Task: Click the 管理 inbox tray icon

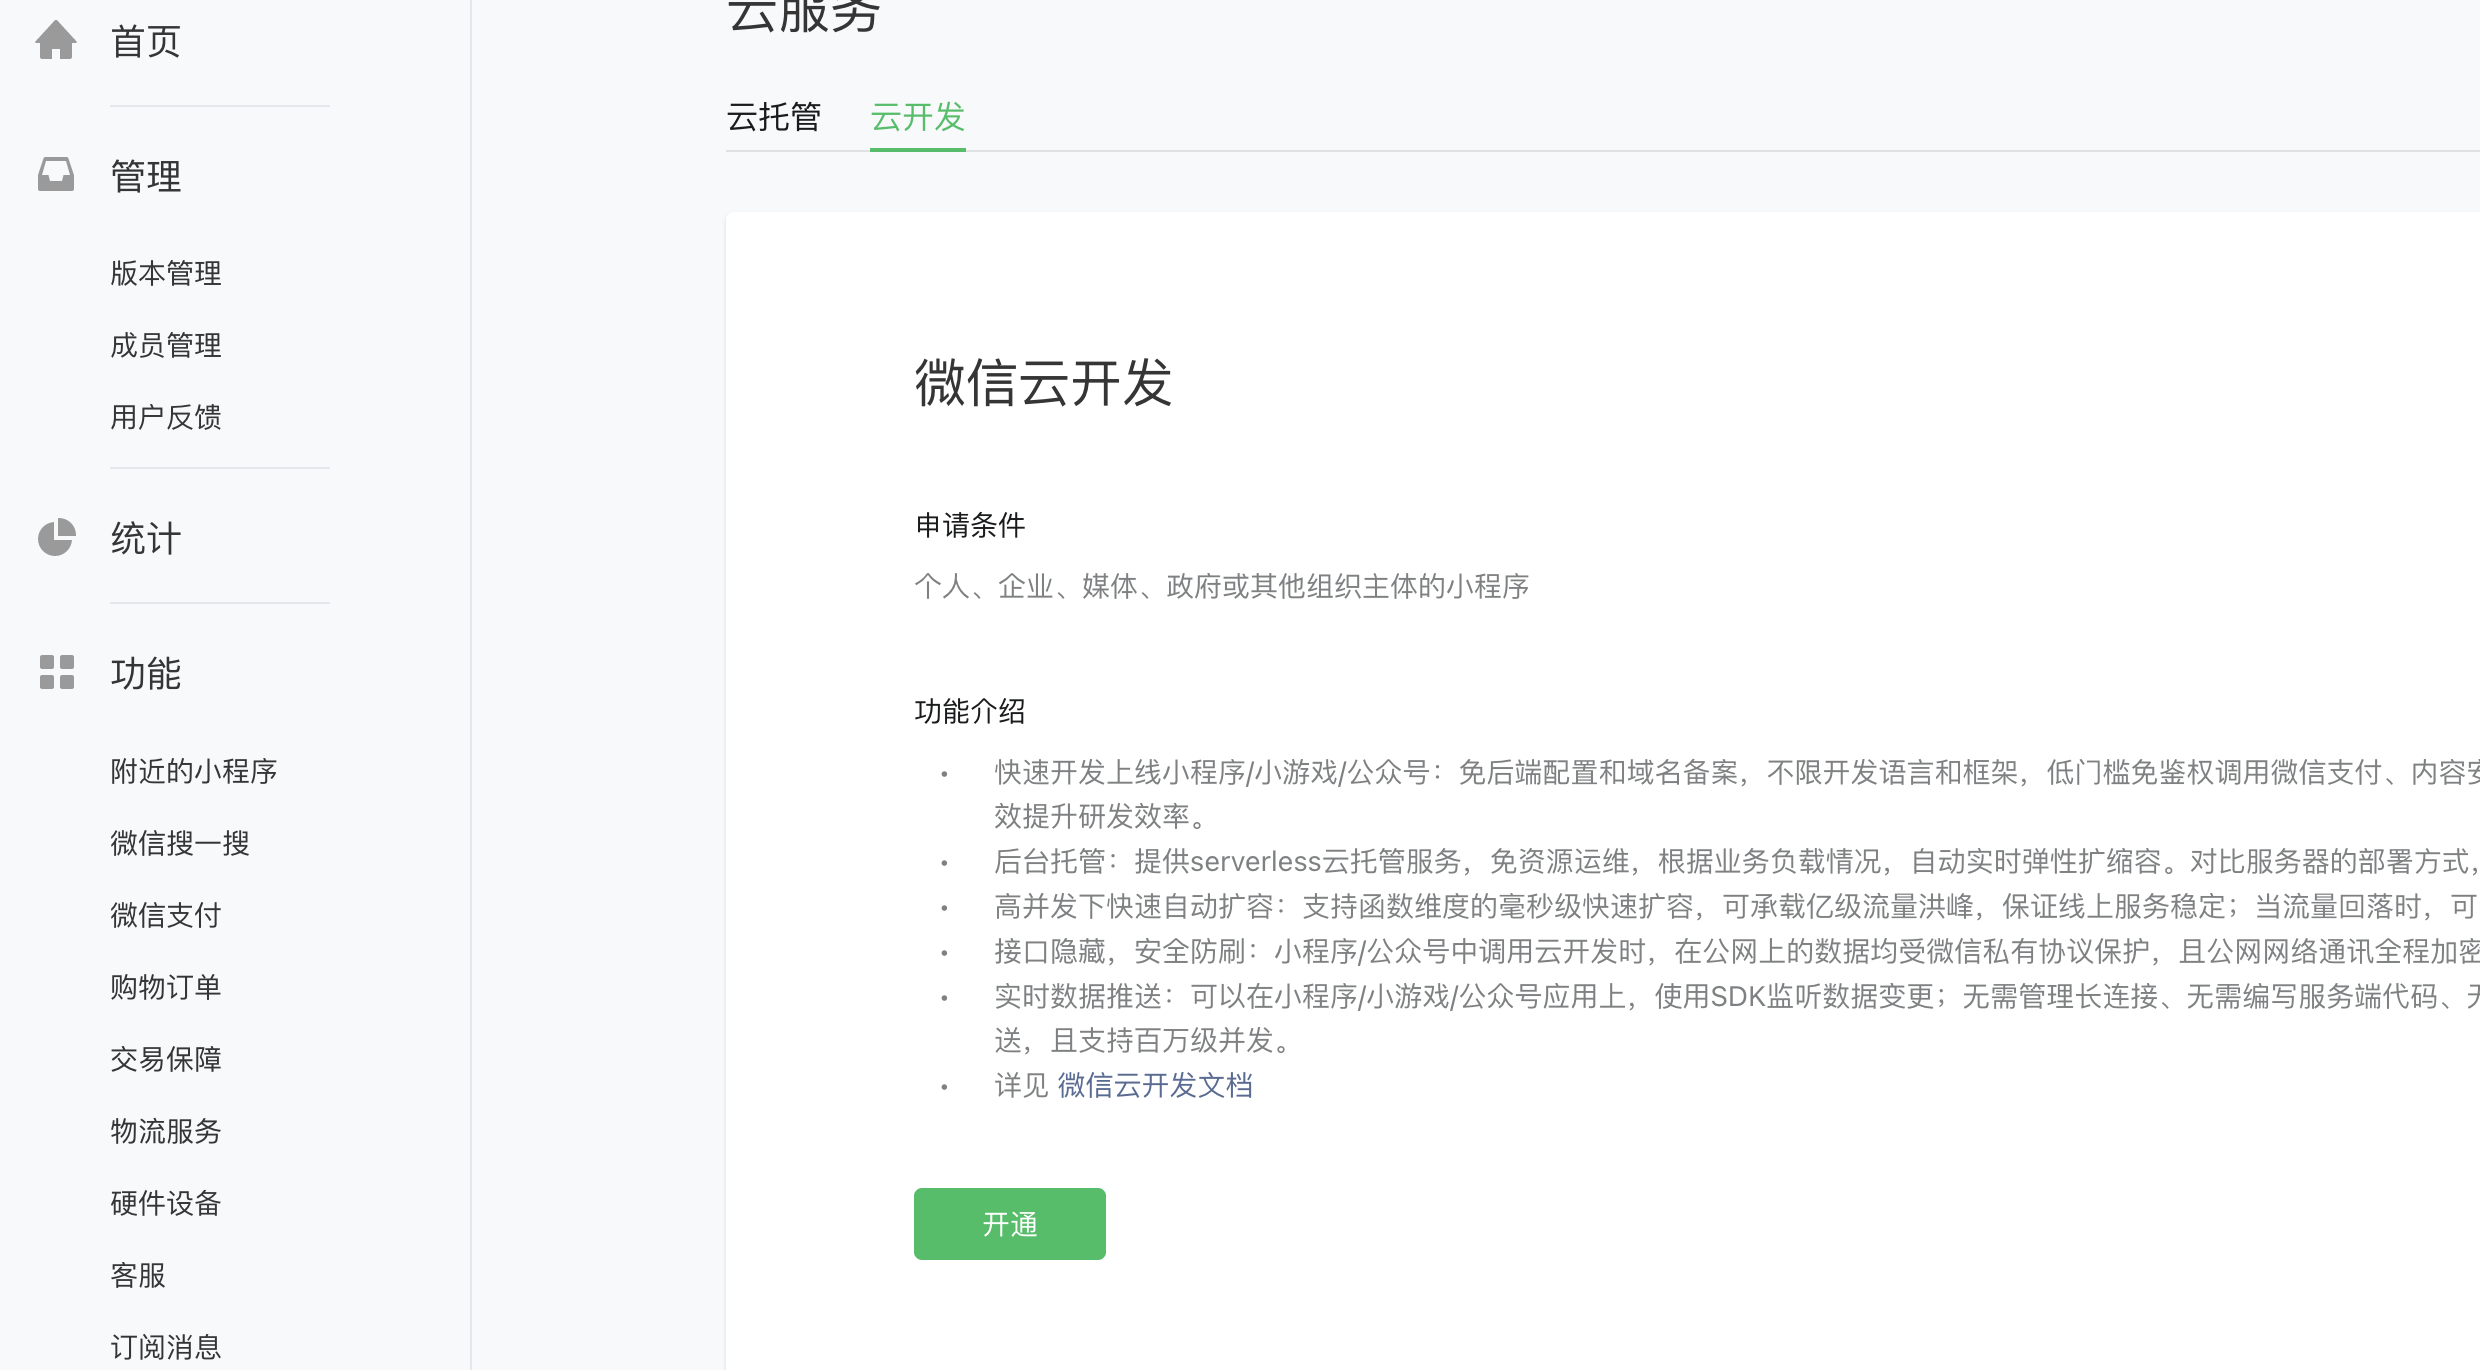Action: pos(56,175)
